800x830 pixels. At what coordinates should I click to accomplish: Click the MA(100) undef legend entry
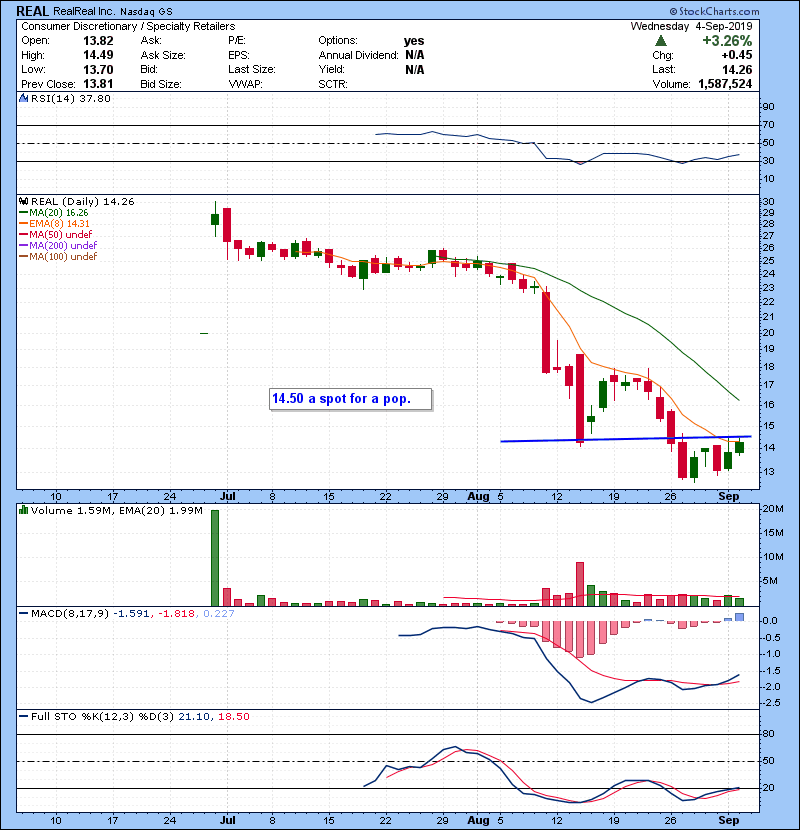(58, 257)
